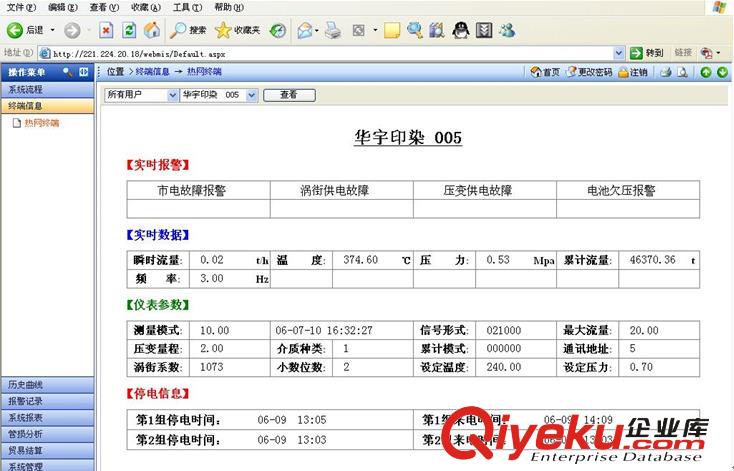Go to 首页 home link
Screen dimensions: 734x471
click(x=545, y=72)
